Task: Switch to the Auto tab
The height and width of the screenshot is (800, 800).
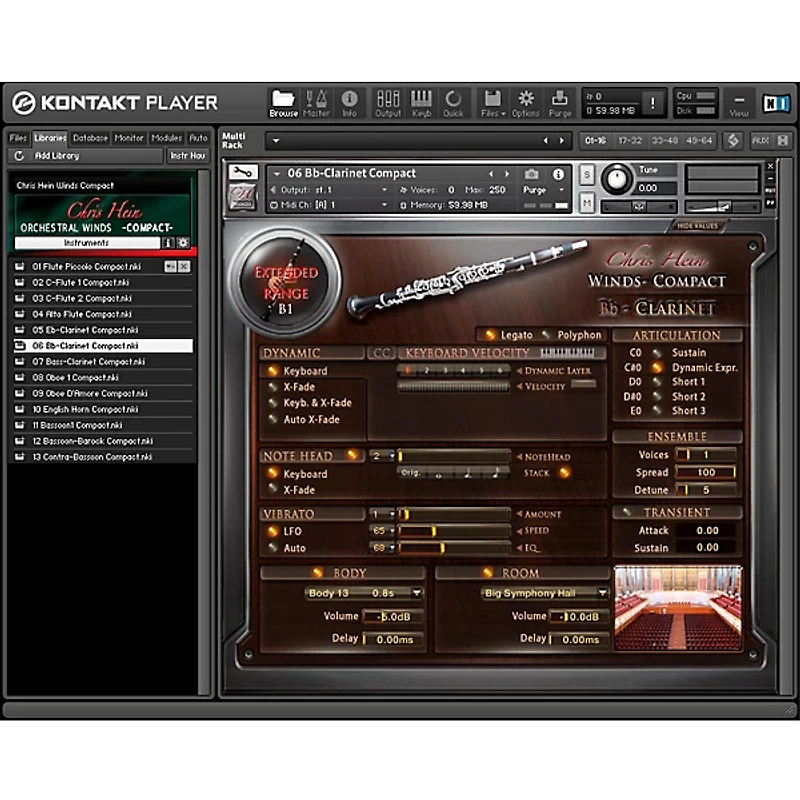Action: coord(198,138)
